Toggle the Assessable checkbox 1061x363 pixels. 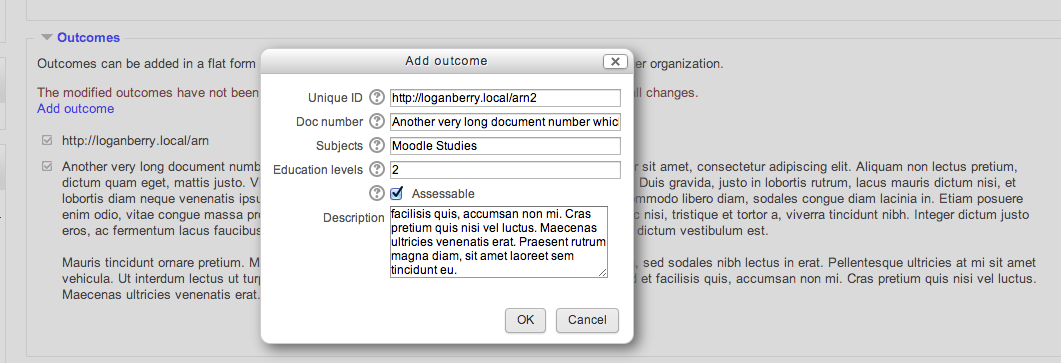tap(397, 193)
